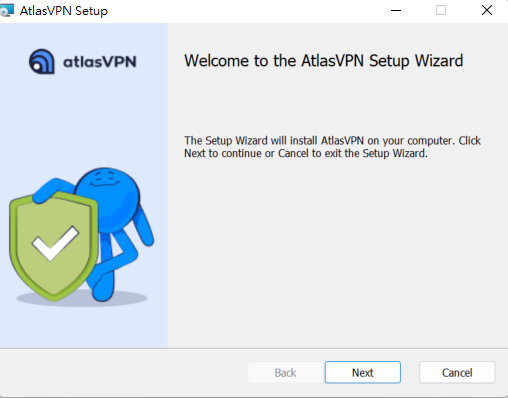Click the green shield checkmark illustration
508x398 pixels.
coord(53,246)
